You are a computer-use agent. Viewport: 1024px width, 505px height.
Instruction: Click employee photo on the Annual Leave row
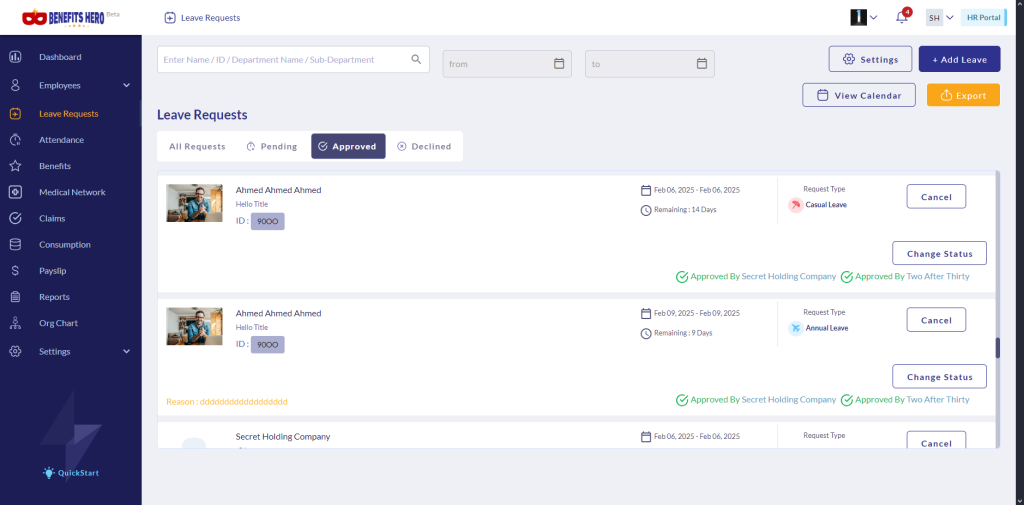pyautogui.click(x=194, y=325)
